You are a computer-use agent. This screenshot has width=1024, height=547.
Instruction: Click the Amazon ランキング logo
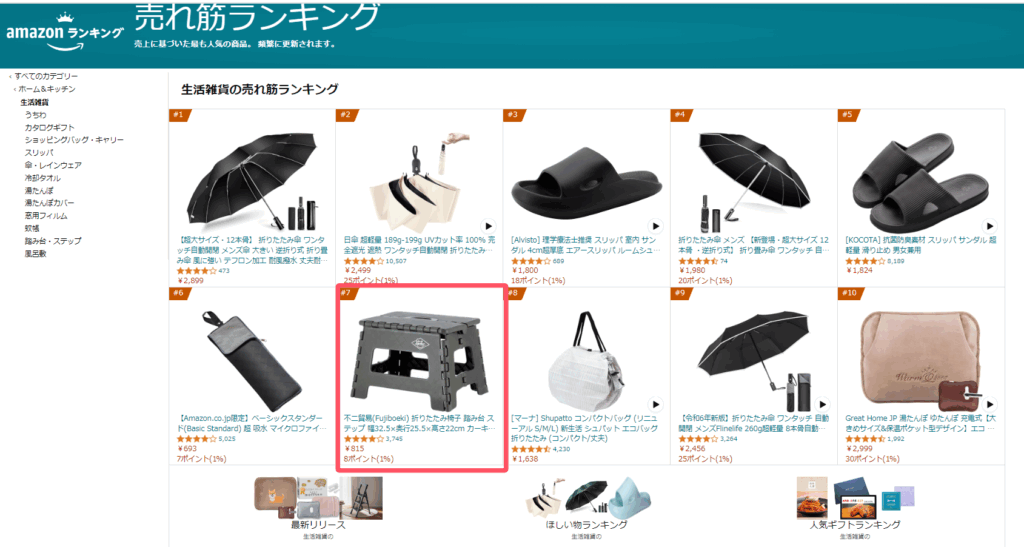click(x=64, y=34)
